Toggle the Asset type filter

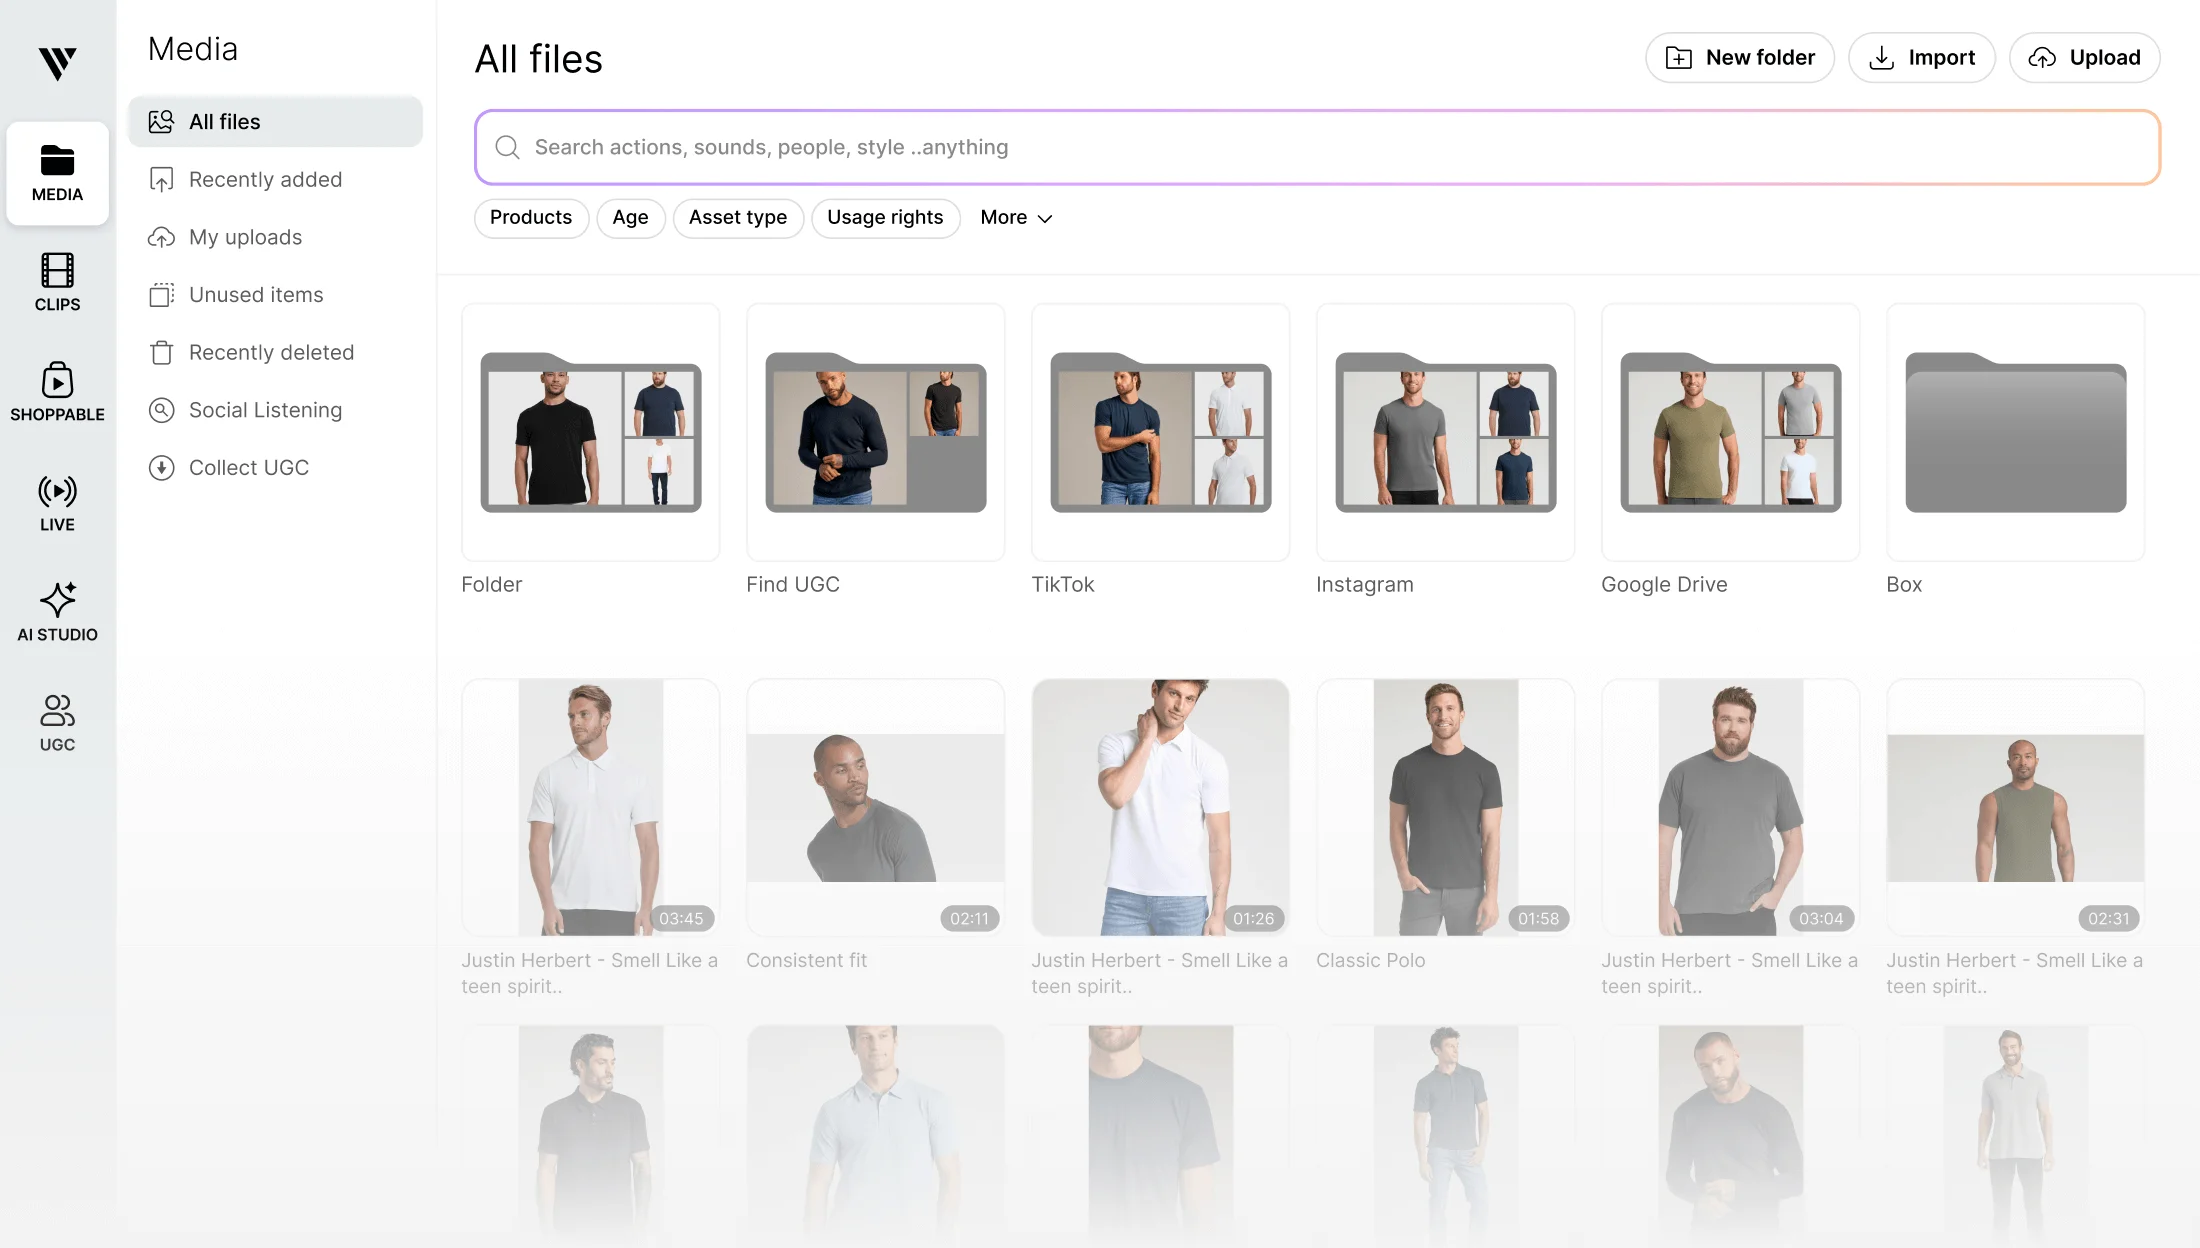[x=738, y=218]
